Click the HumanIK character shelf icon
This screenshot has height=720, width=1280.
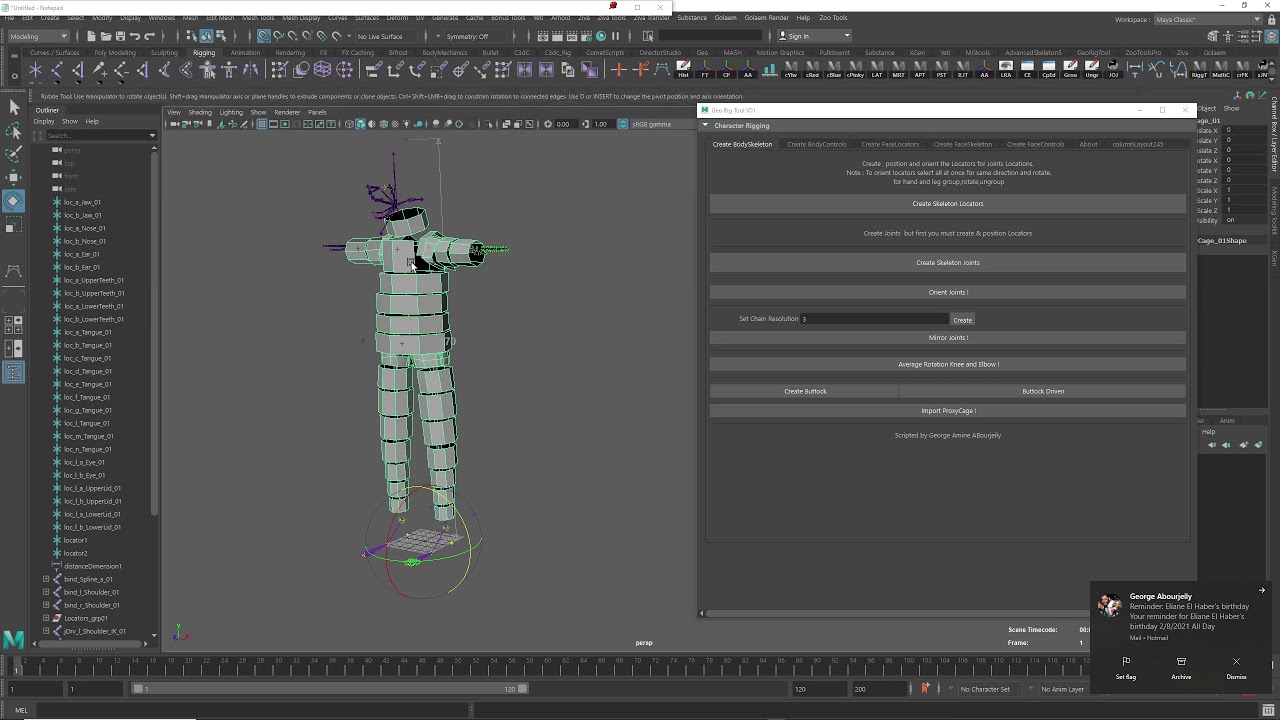208,70
